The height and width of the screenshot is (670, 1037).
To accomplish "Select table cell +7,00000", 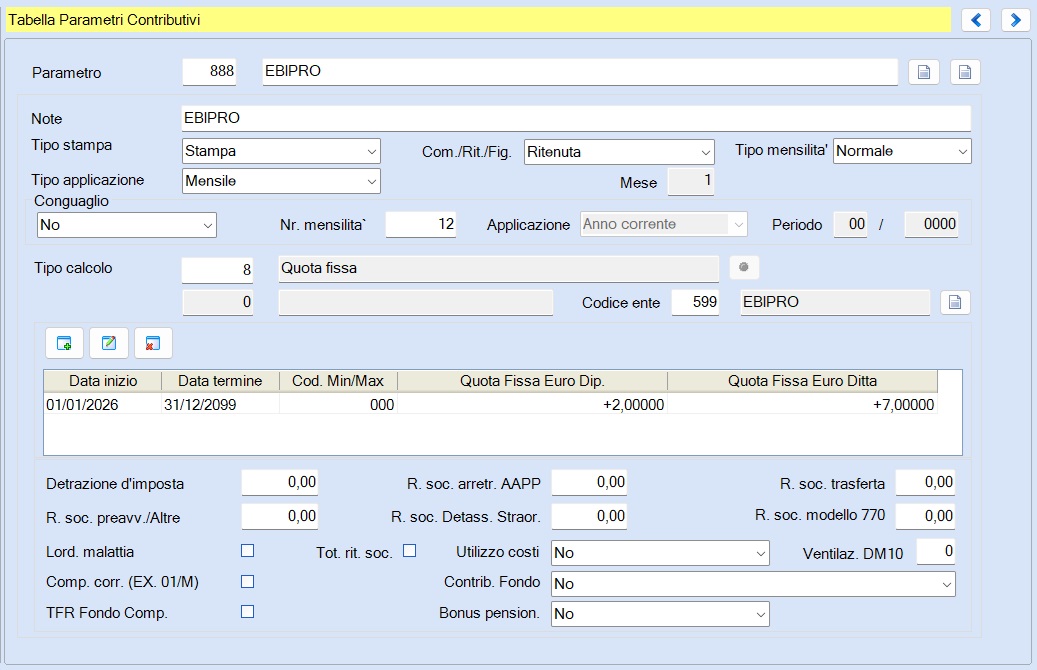I will click(802, 405).
